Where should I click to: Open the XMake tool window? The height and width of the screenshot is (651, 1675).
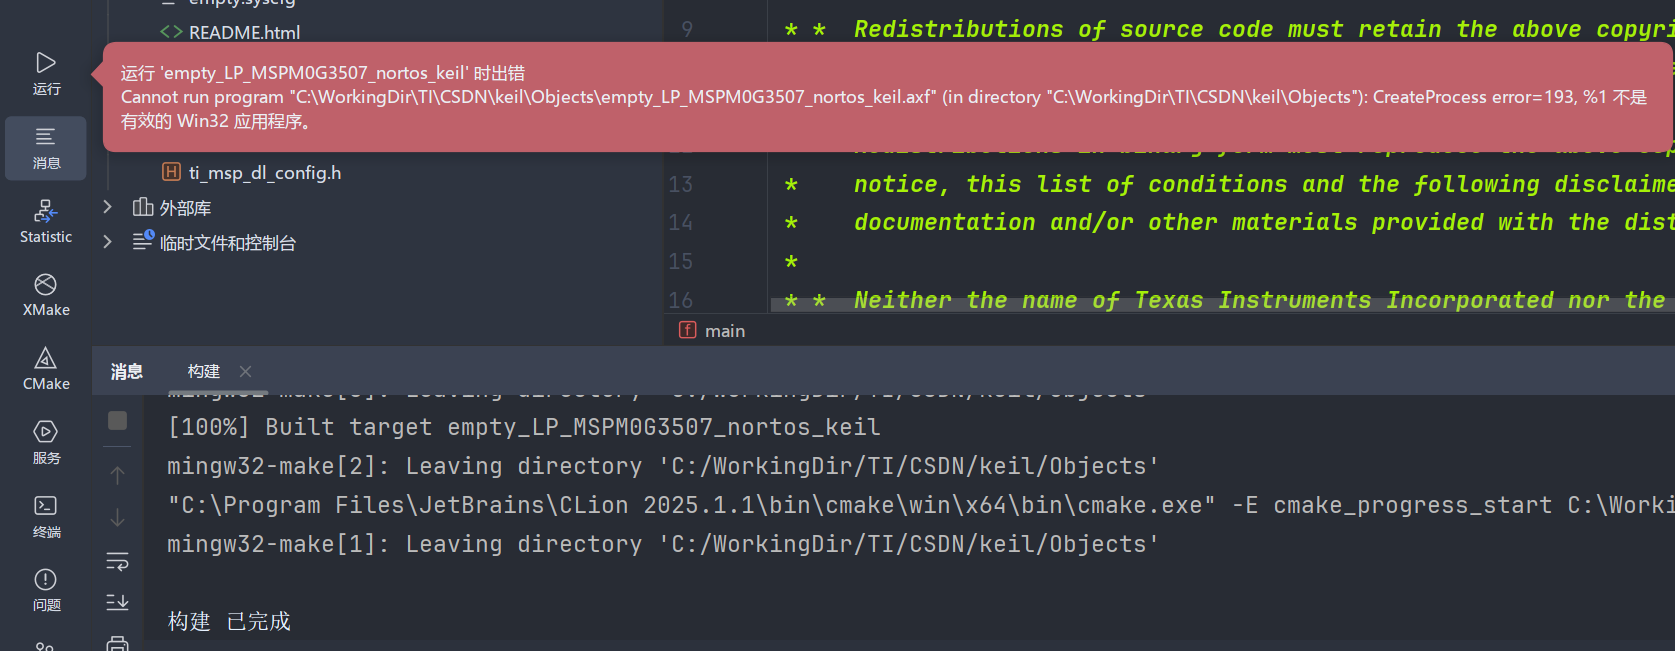pyautogui.click(x=46, y=296)
